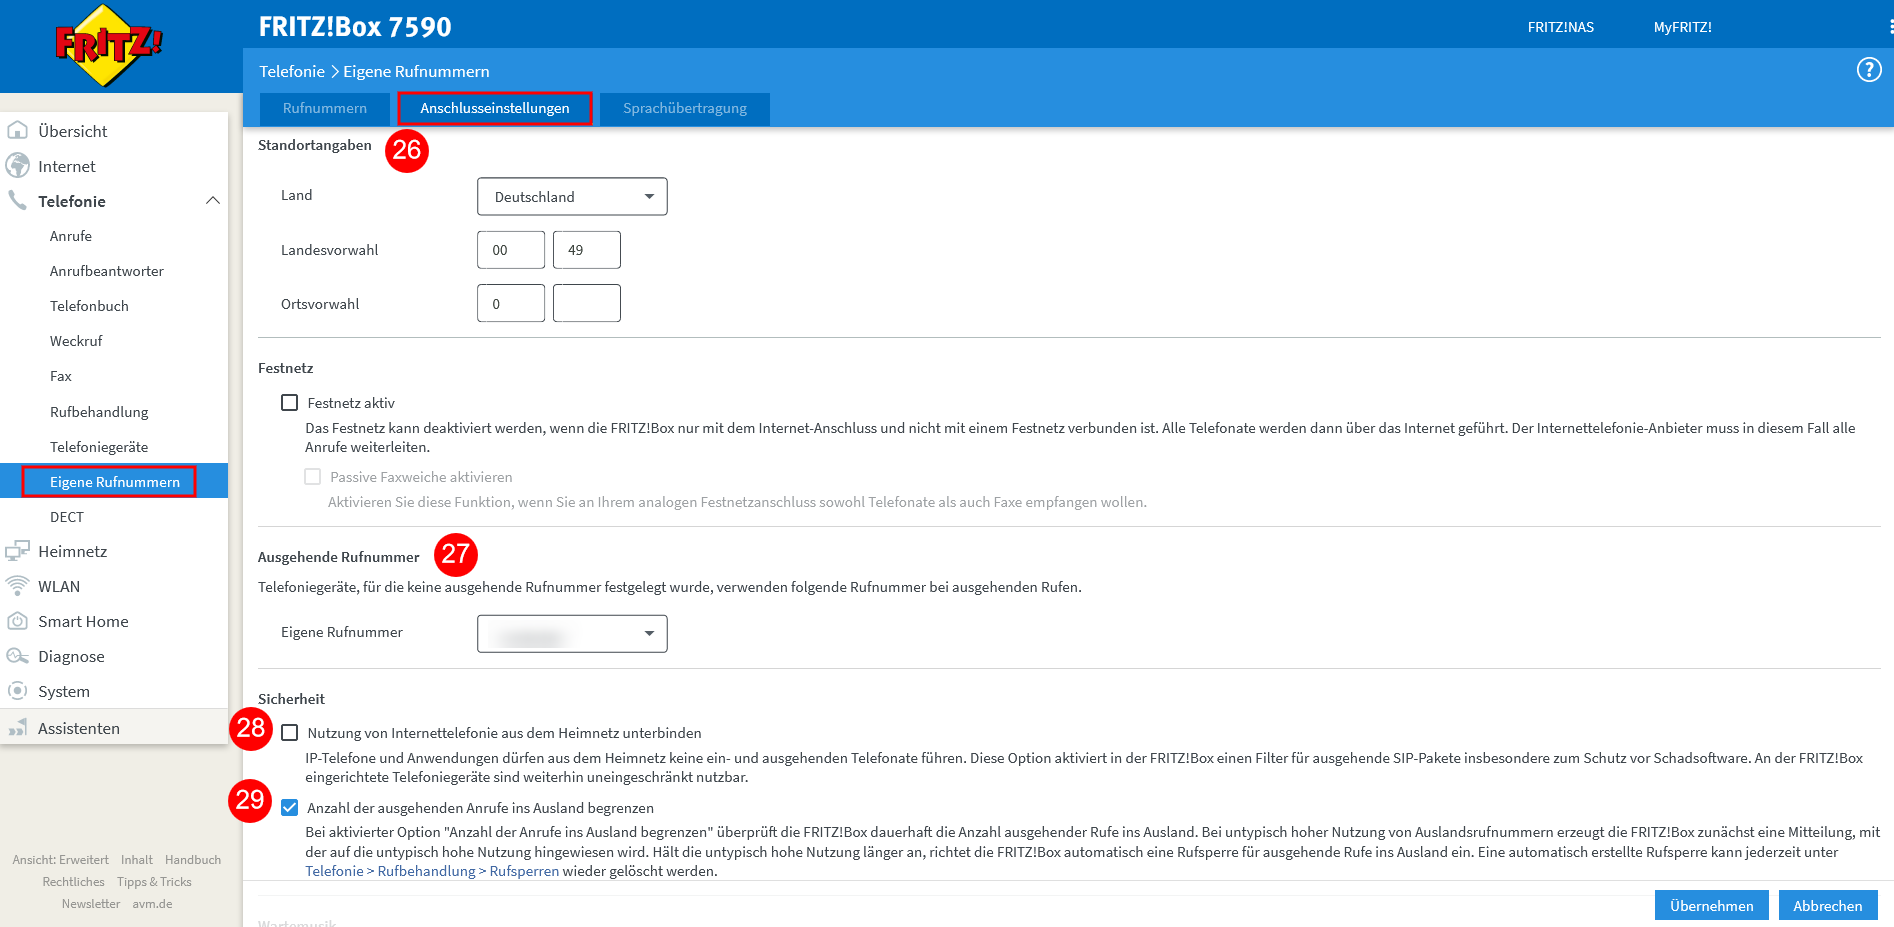Check Nutzung von Internettelefonie unterbinden
This screenshot has width=1894, height=927.
pyautogui.click(x=290, y=732)
